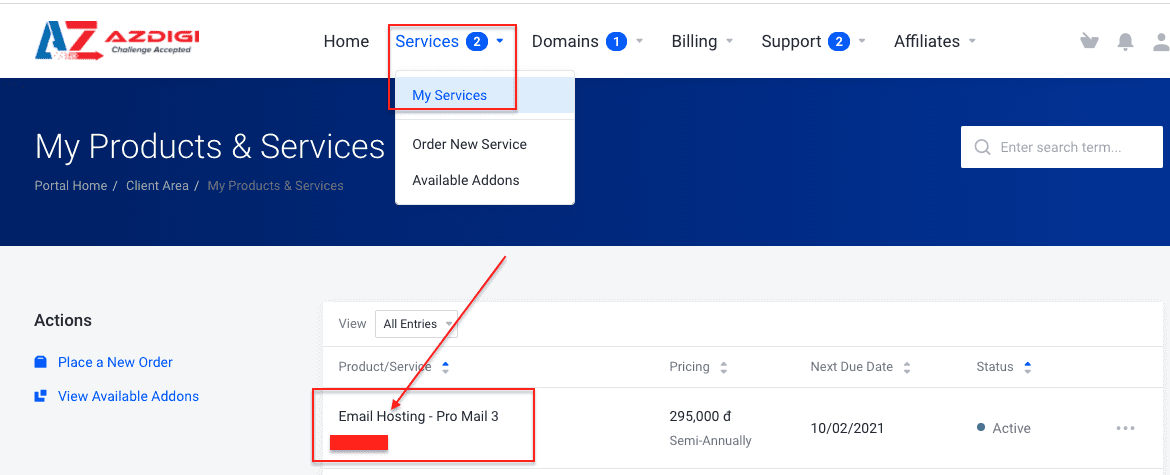Image resolution: width=1170 pixels, height=475 pixels.
Task: Expand the Domains dropdown menu
Action: (x=587, y=41)
